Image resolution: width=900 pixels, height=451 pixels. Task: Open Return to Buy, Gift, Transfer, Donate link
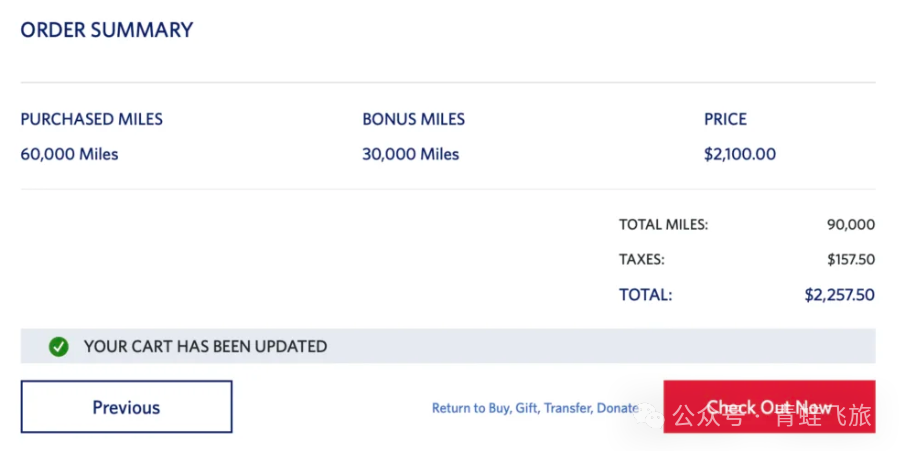pos(535,408)
